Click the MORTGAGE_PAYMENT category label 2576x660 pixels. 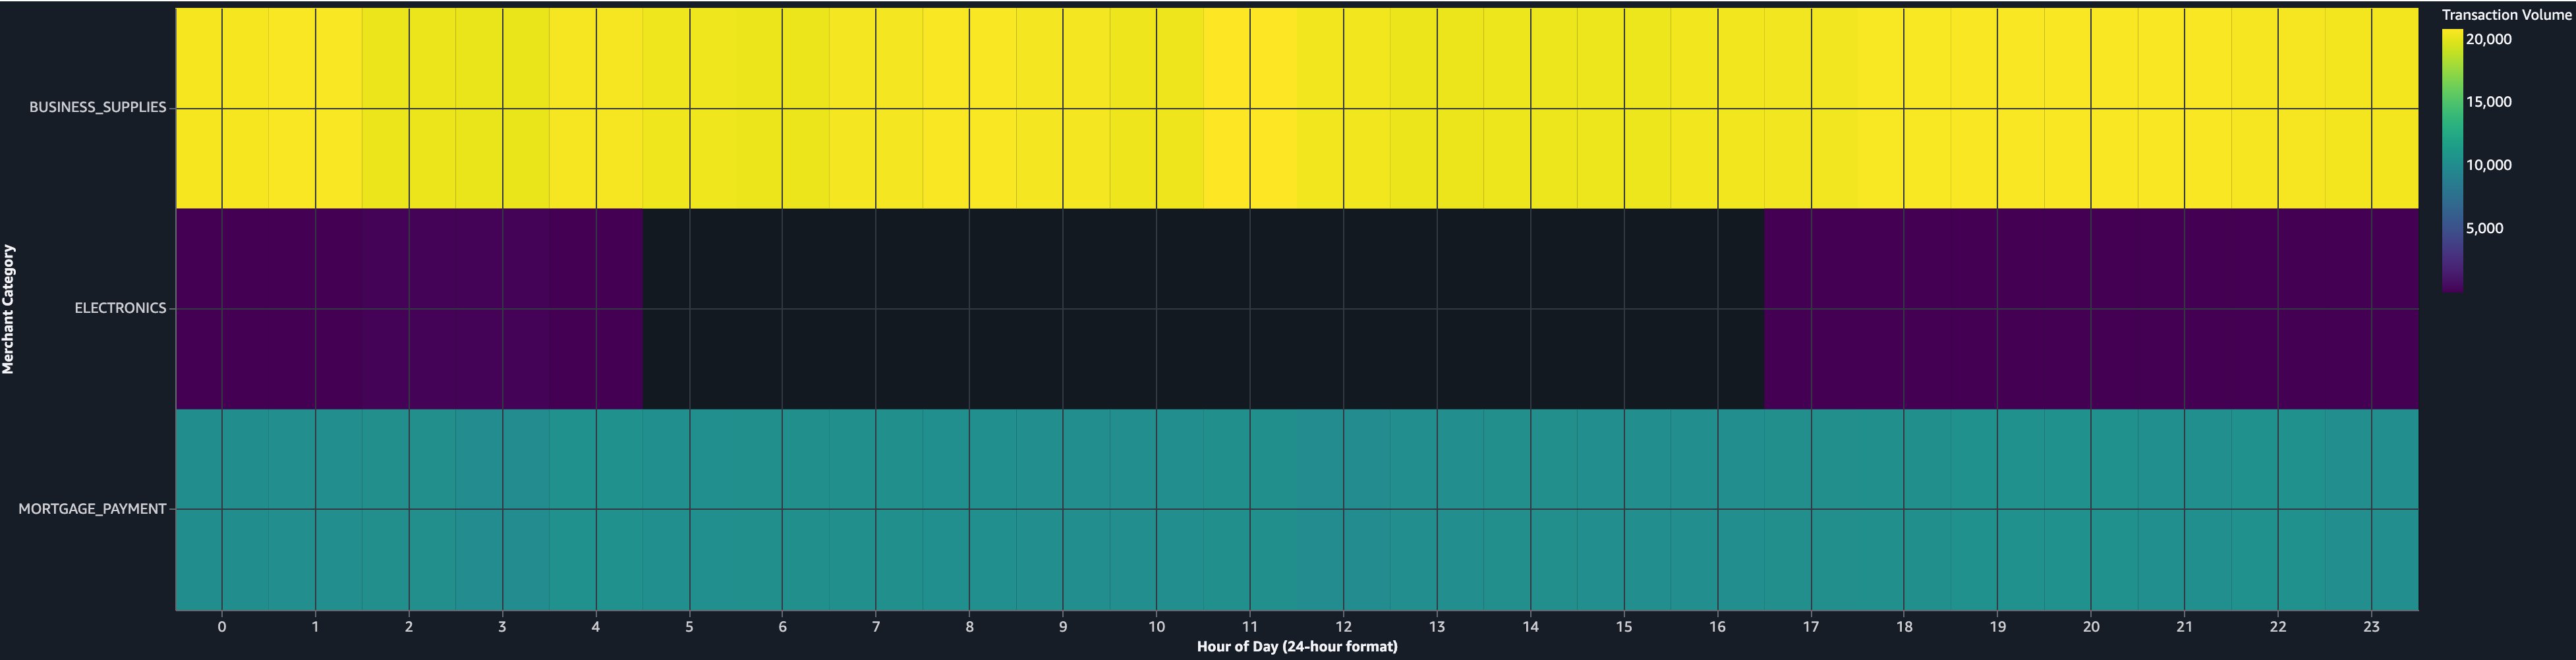pyautogui.click(x=92, y=509)
